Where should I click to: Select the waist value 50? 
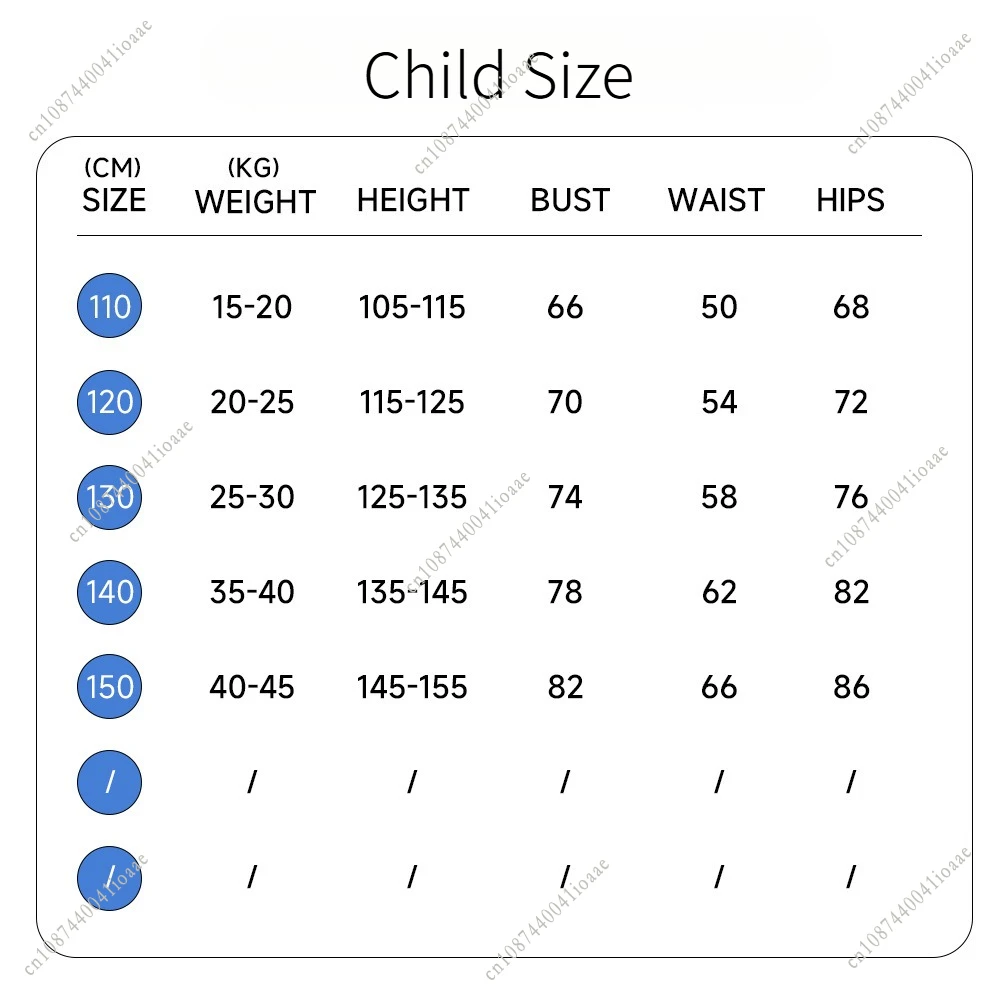coord(719,307)
